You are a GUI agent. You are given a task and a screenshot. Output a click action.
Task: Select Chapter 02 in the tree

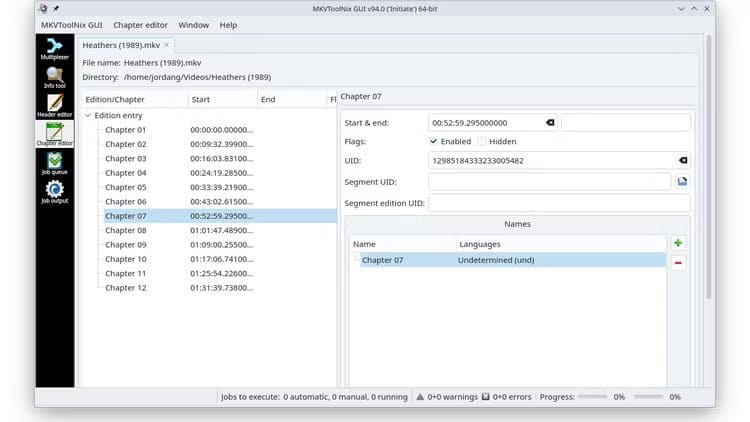pyautogui.click(x=125, y=144)
